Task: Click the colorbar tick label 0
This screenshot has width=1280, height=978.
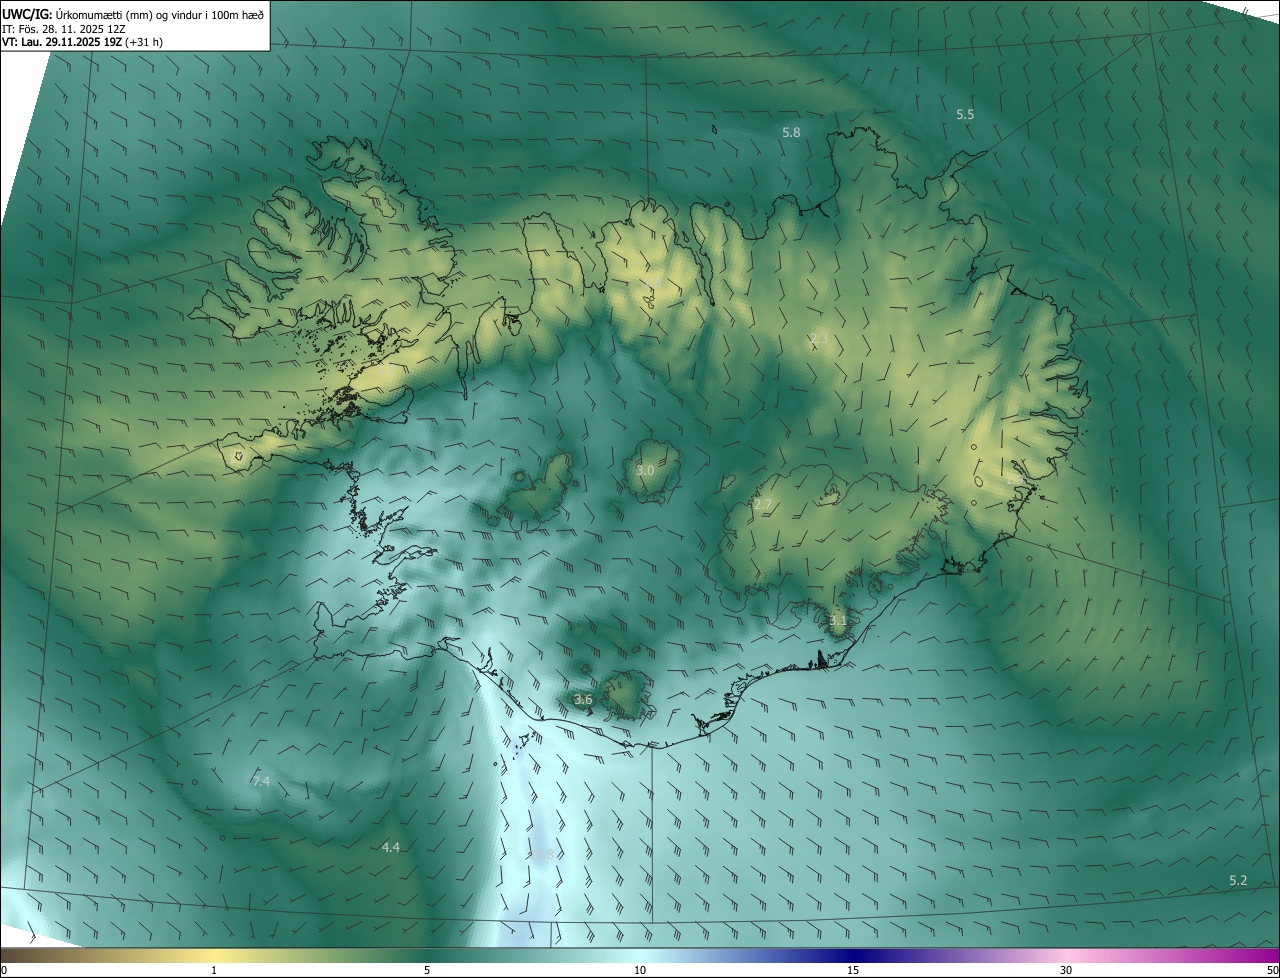Action: click(x=3, y=970)
